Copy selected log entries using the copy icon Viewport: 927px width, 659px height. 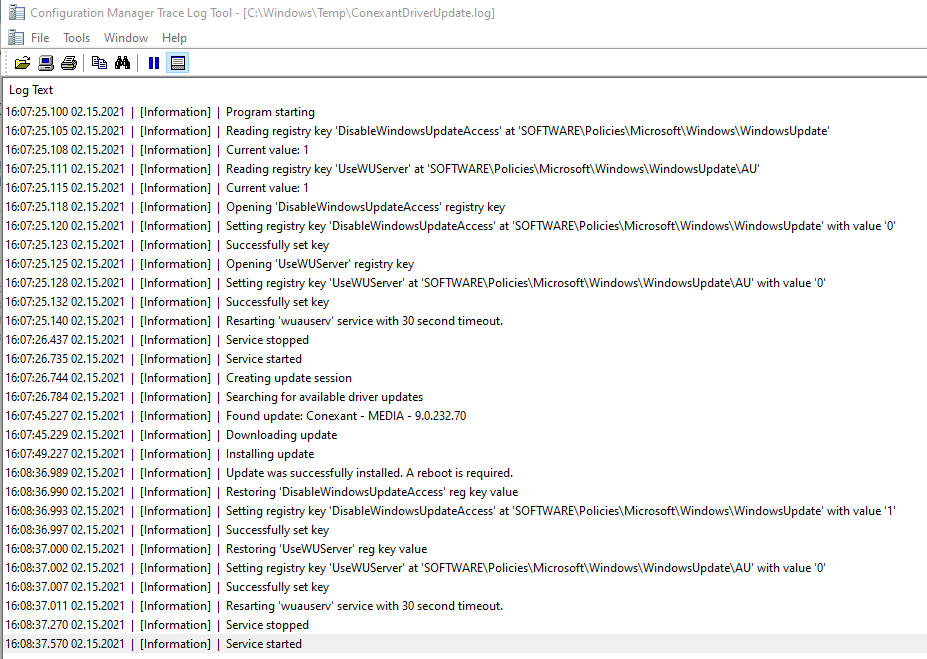(x=99, y=62)
